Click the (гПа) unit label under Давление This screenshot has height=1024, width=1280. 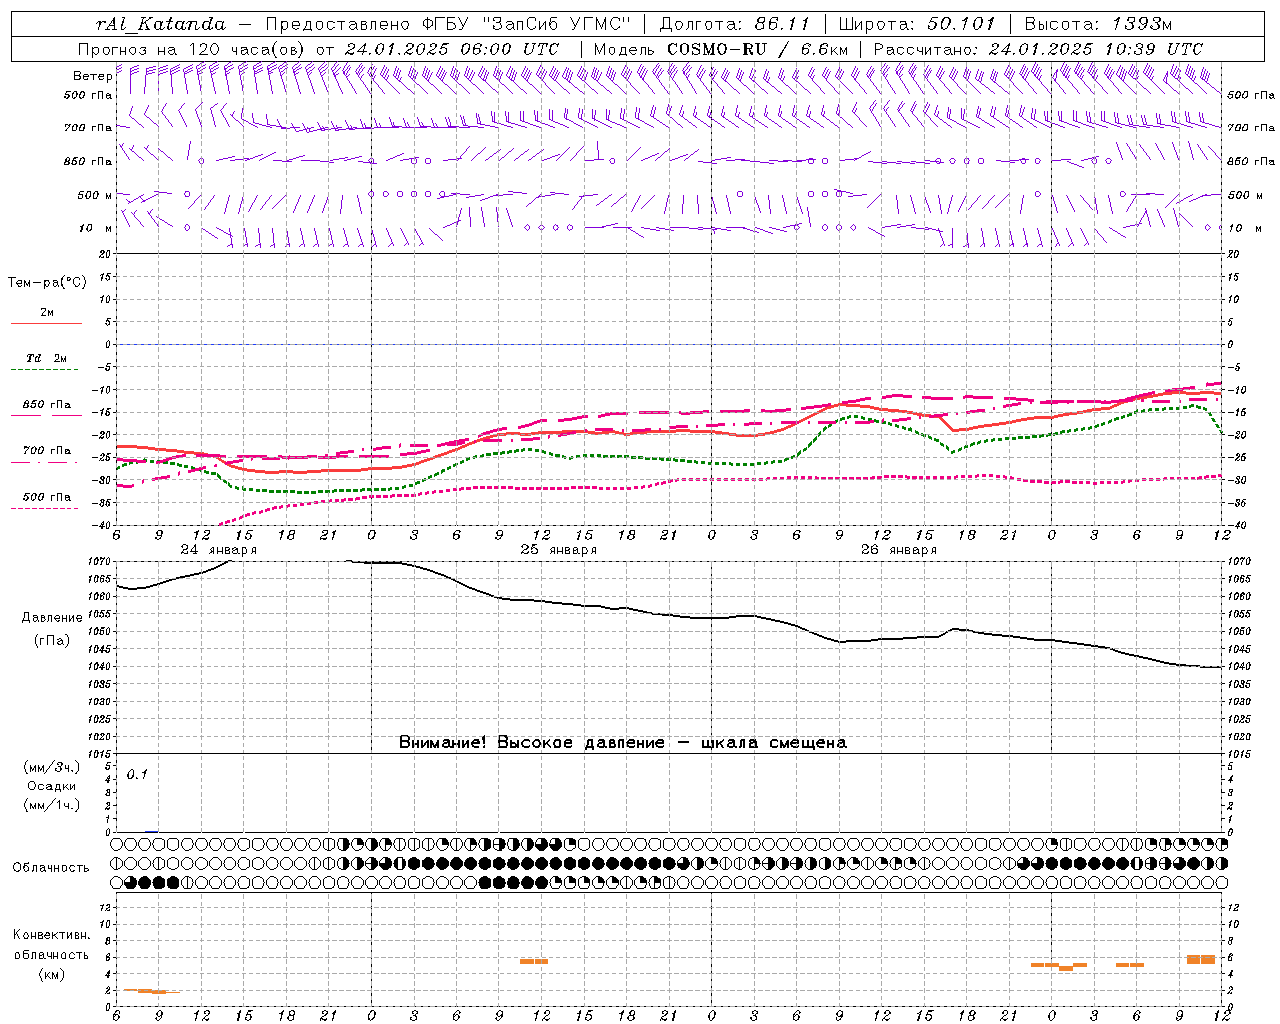click(x=52, y=641)
